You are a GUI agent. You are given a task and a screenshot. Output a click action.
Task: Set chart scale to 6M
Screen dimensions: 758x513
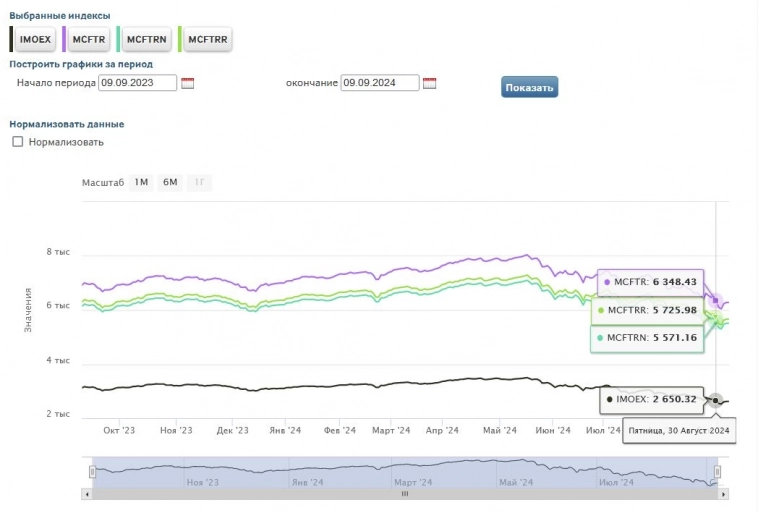(170, 182)
